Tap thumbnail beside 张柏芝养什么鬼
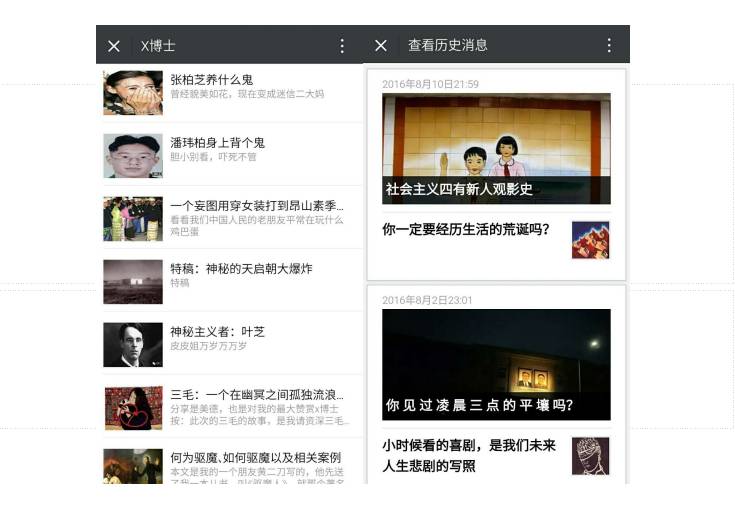Screen dimensions: 735x522 [133, 92]
